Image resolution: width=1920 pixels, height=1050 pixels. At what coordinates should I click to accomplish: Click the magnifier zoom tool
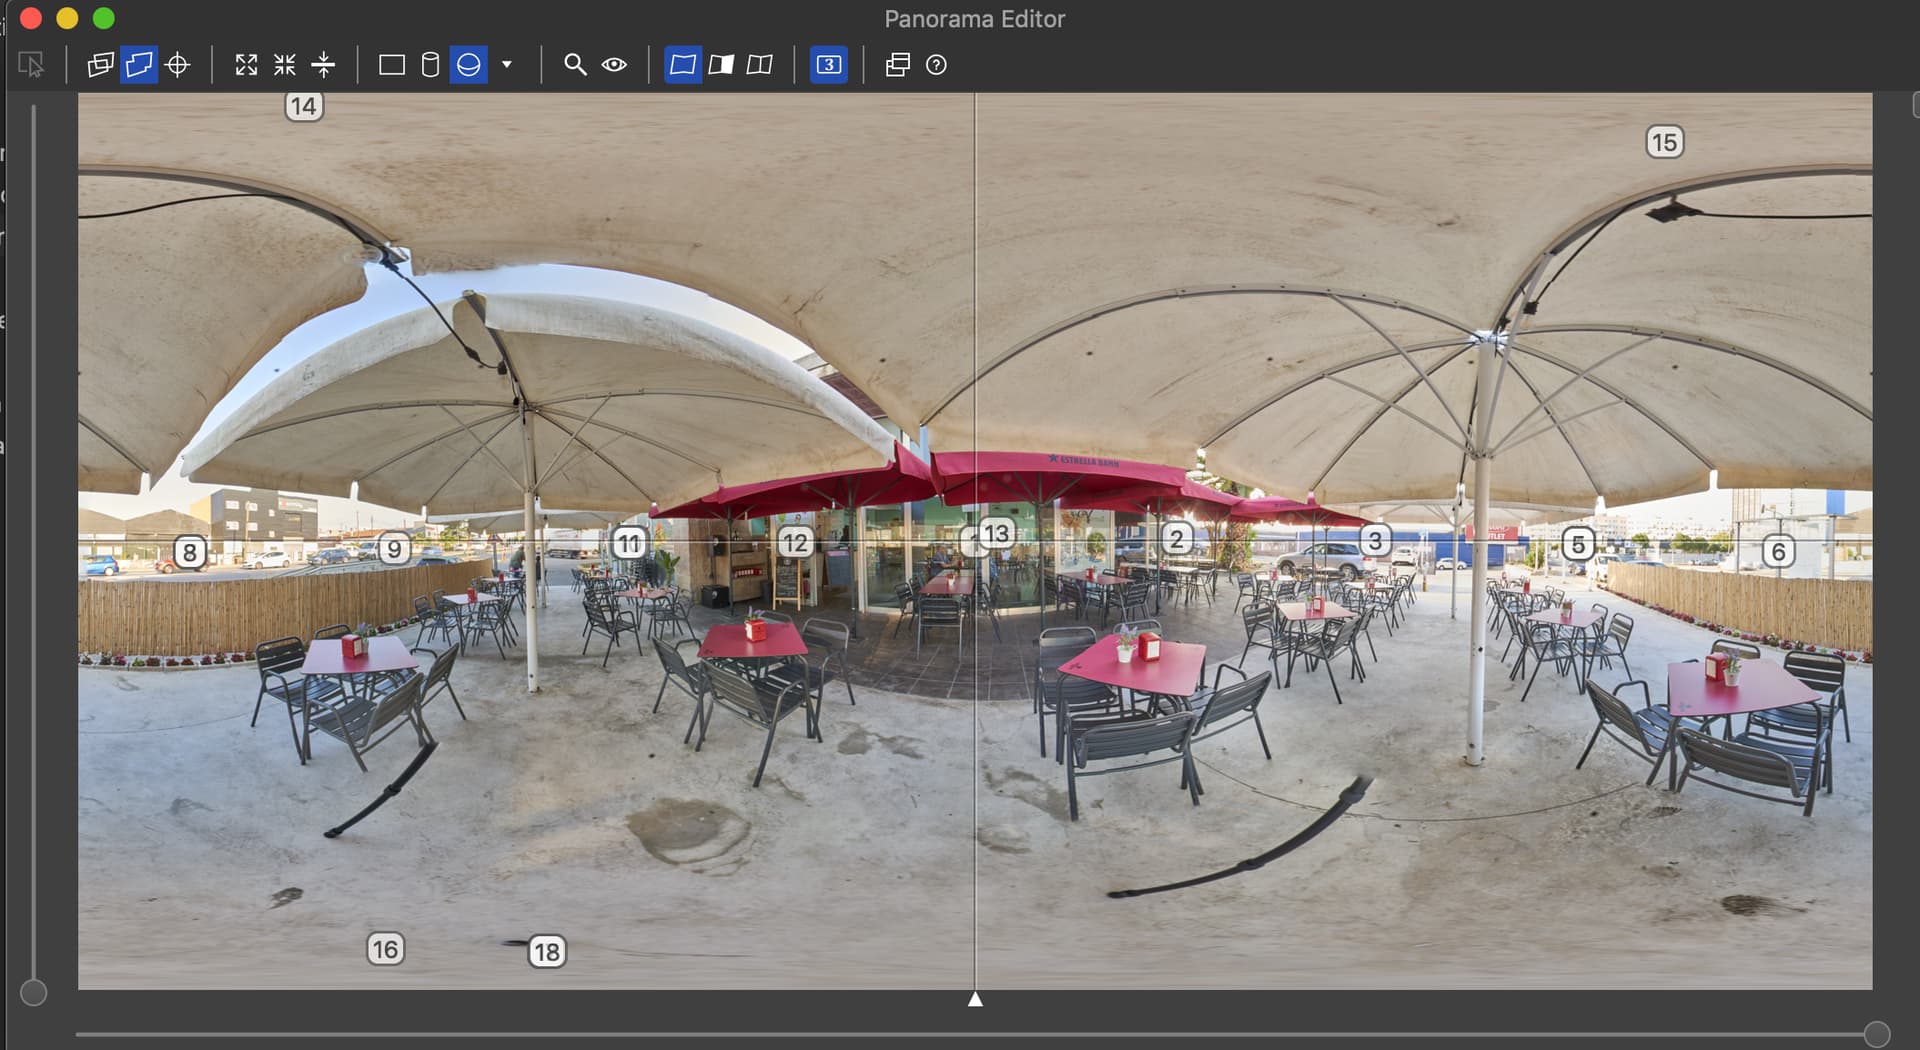pos(575,65)
